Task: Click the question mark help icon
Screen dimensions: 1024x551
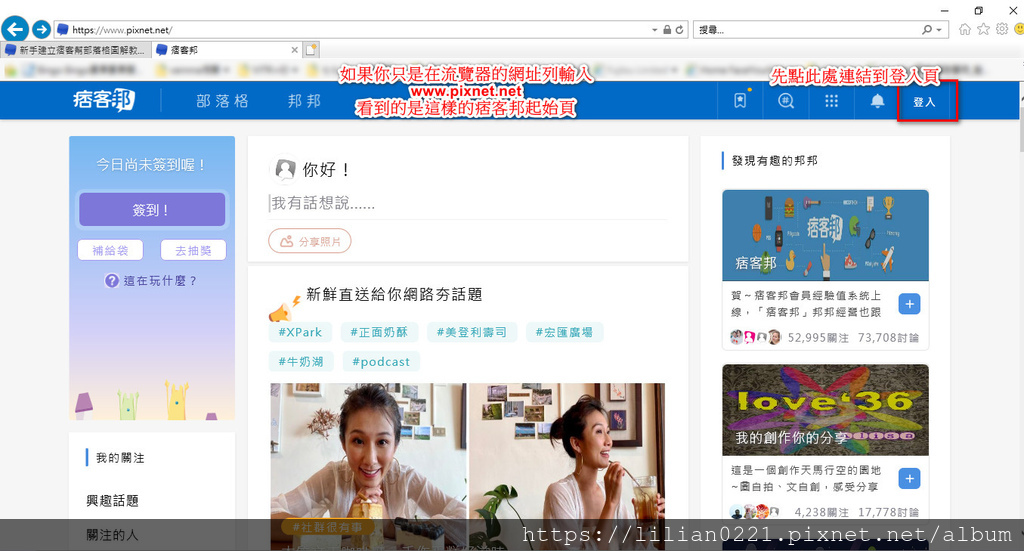Action: 112,281
